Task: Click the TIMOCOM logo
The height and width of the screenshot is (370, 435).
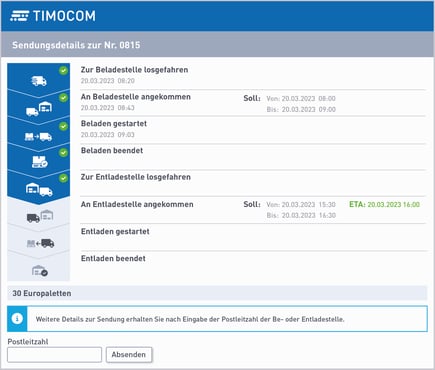Action: click(53, 16)
